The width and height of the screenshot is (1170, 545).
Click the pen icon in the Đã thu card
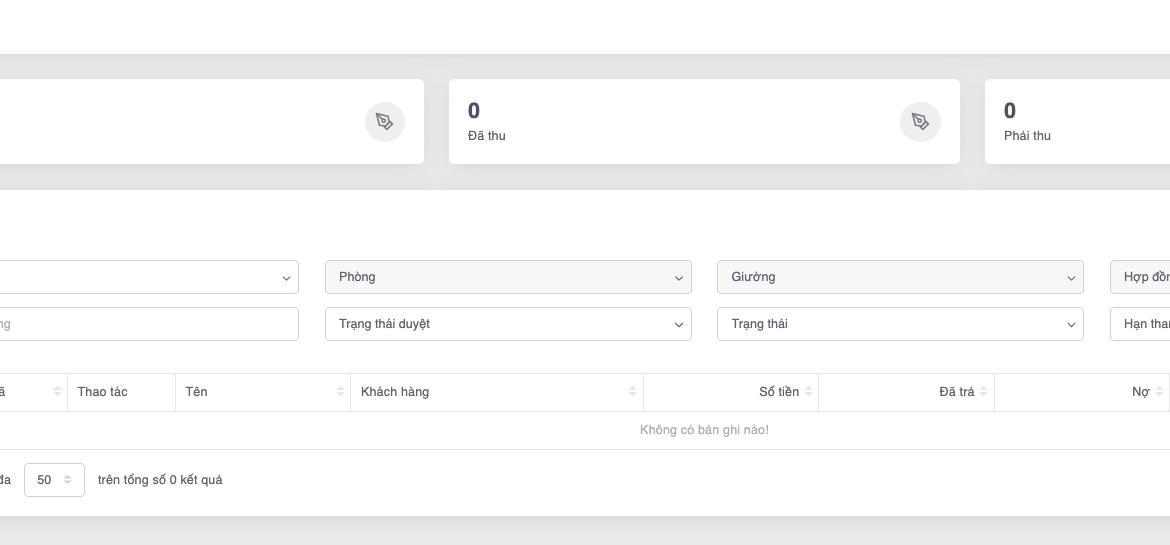pyautogui.click(x=920, y=122)
